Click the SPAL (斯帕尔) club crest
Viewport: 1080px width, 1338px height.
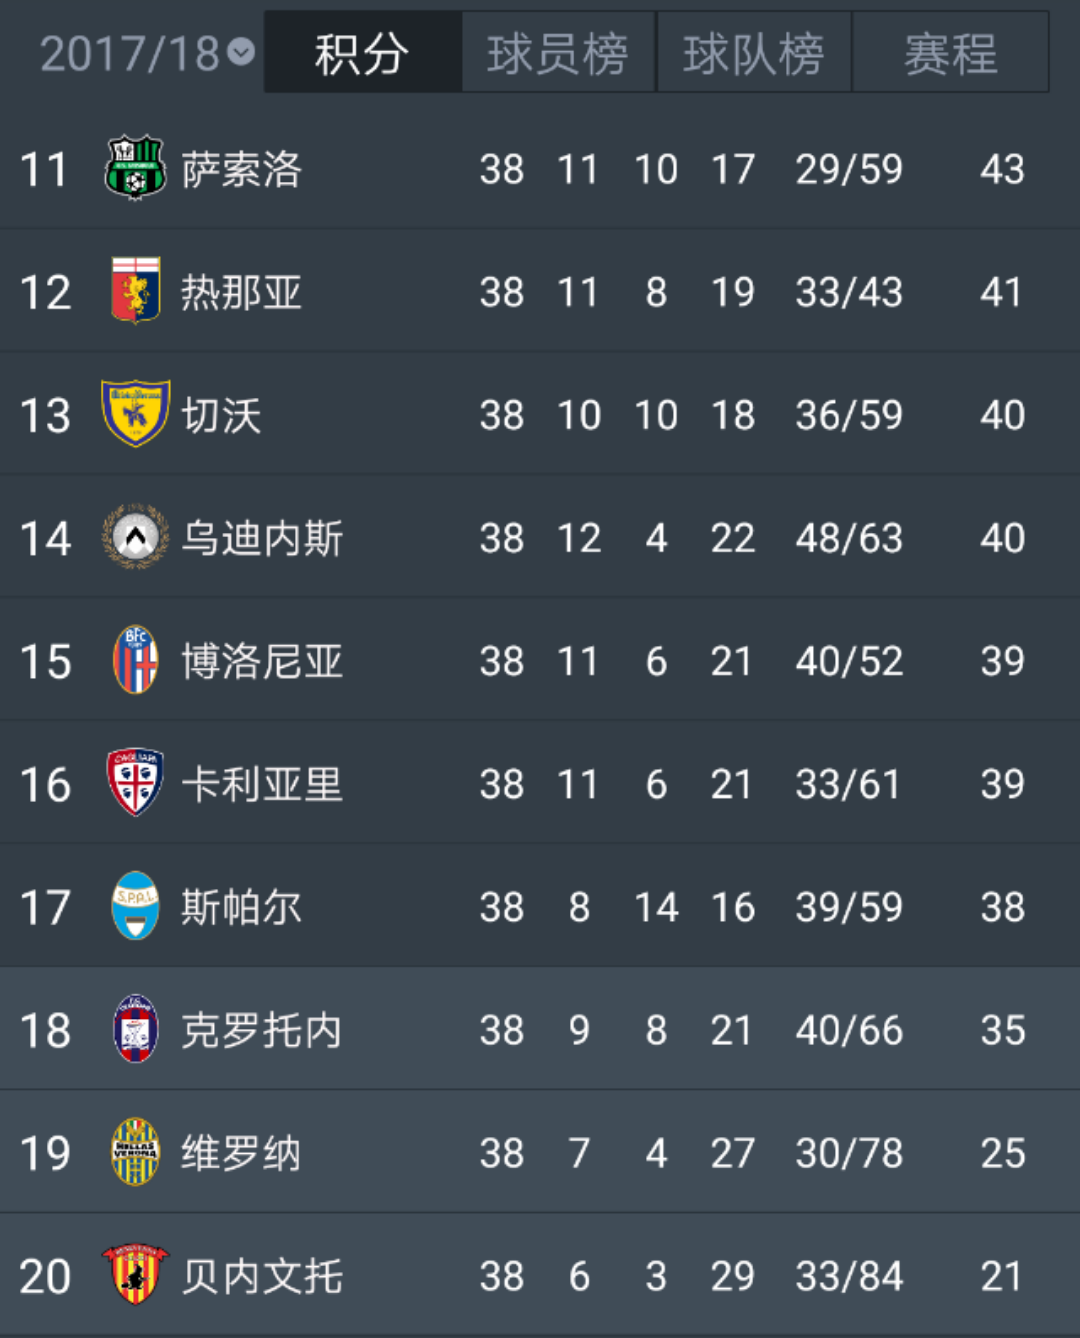pos(135,906)
